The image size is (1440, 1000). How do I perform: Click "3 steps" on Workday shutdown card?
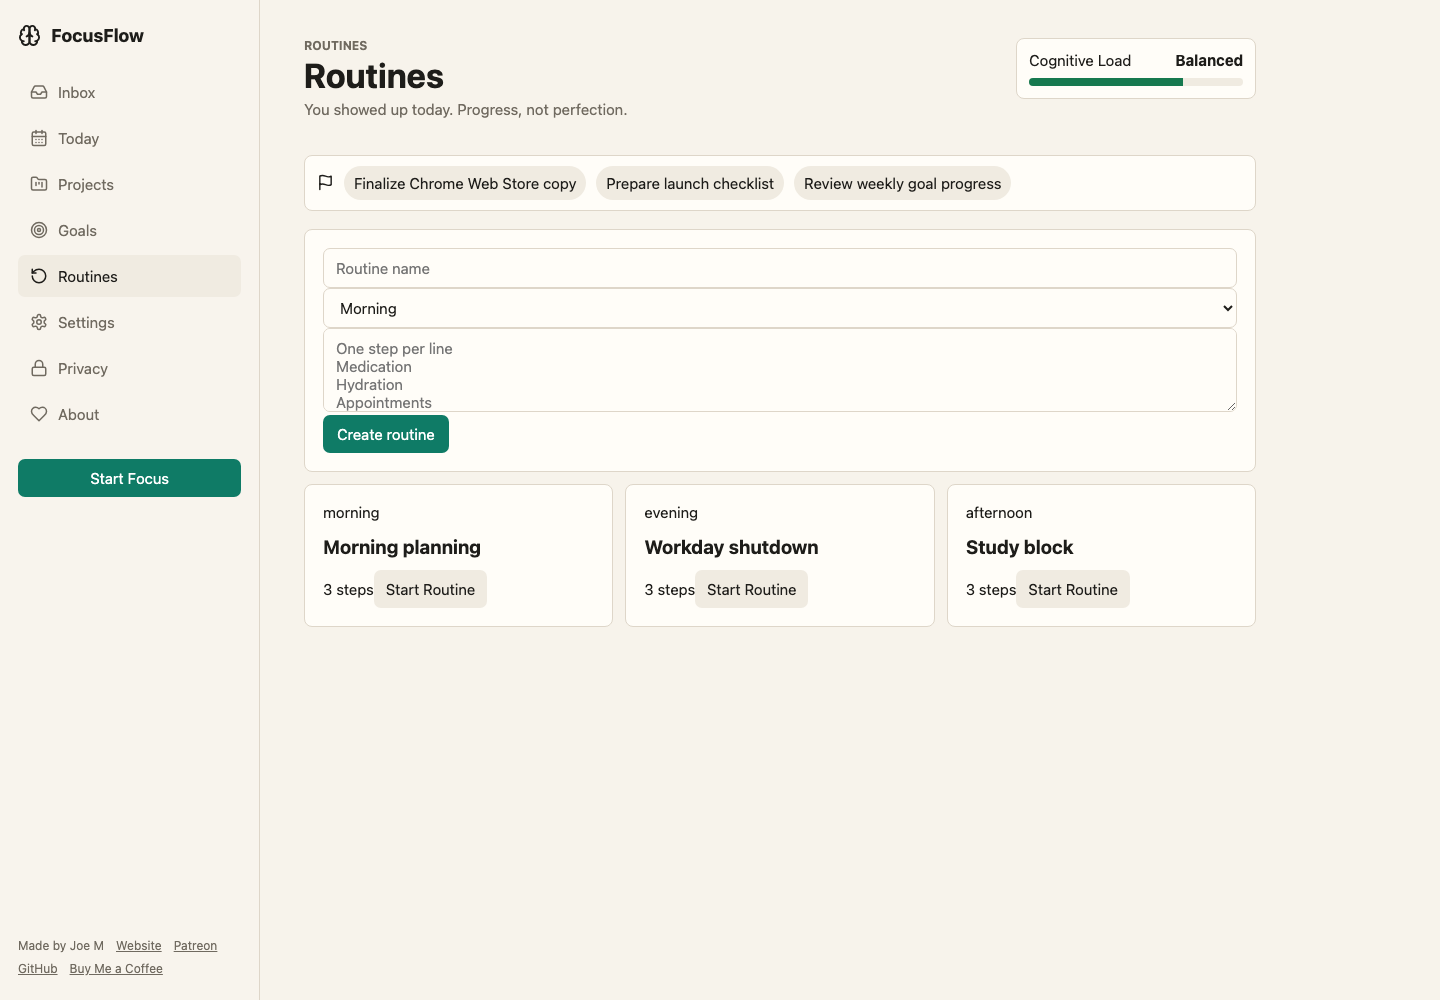point(669,590)
